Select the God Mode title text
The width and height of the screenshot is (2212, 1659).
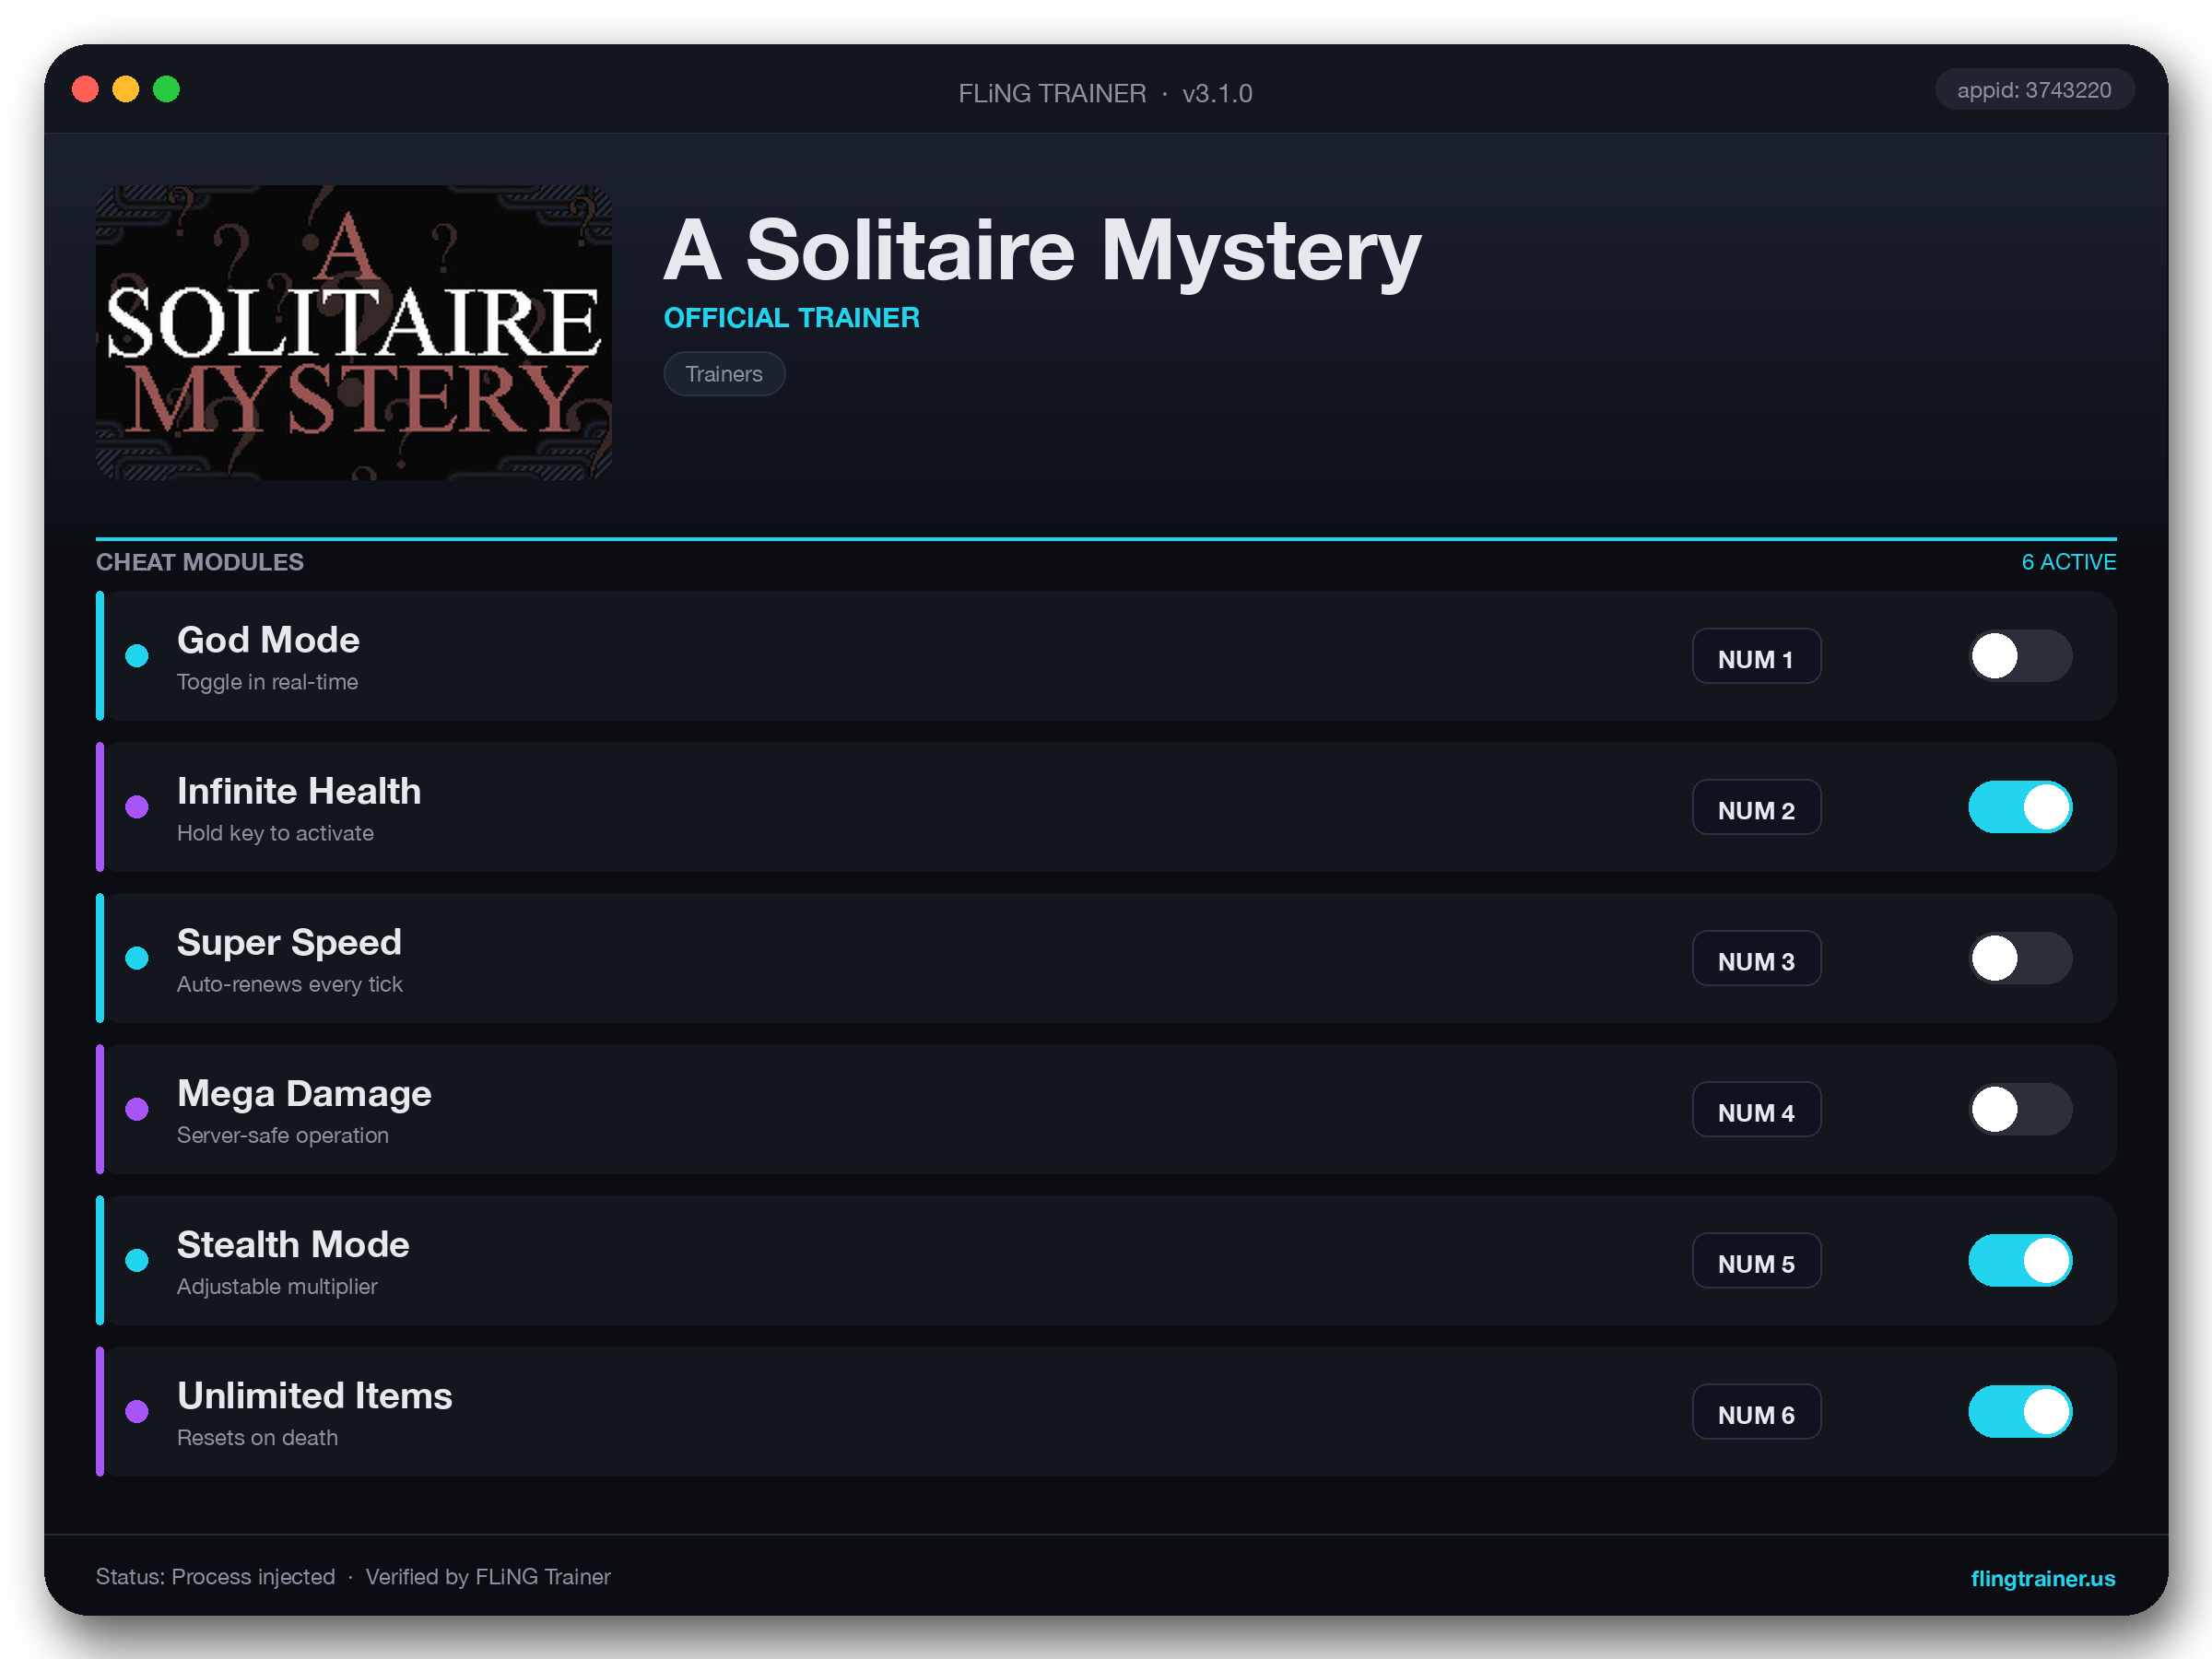click(x=268, y=640)
